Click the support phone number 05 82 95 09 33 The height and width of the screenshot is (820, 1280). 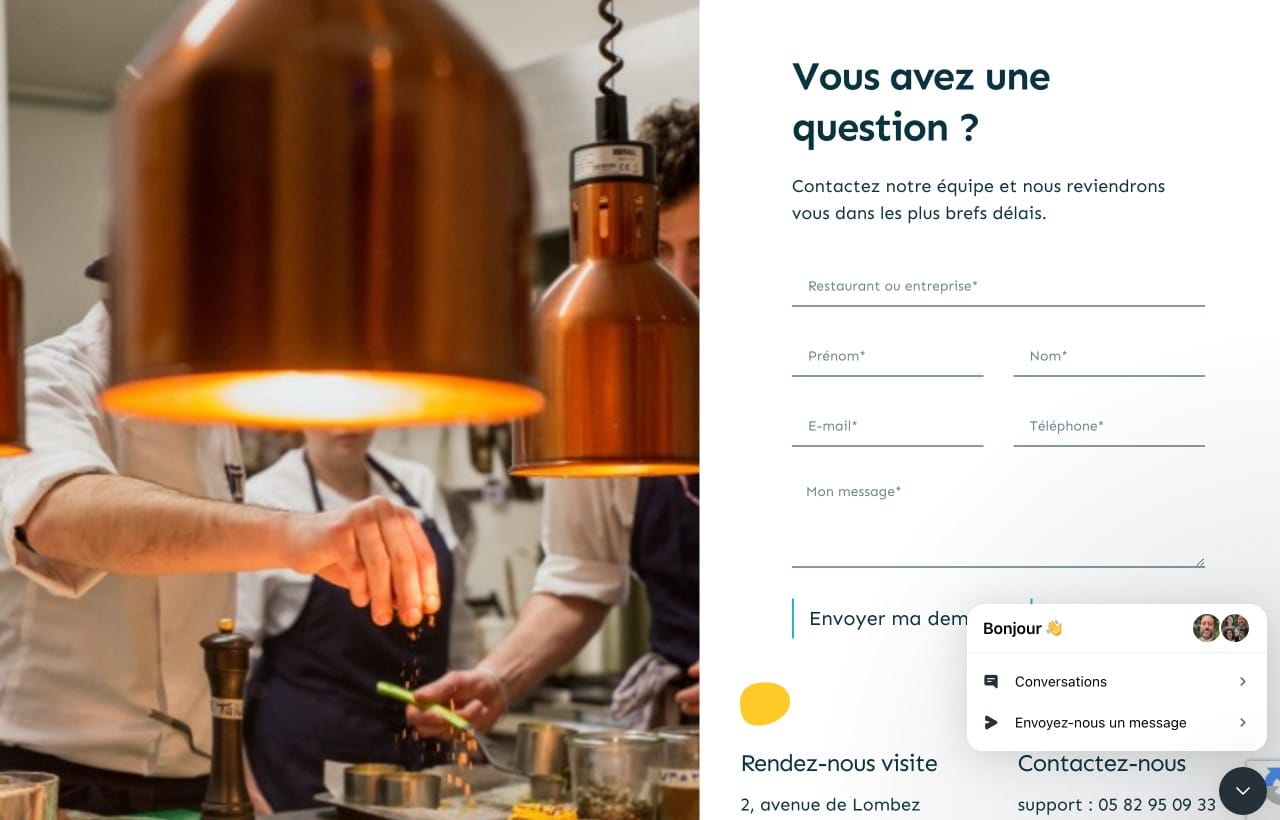(x=1157, y=804)
